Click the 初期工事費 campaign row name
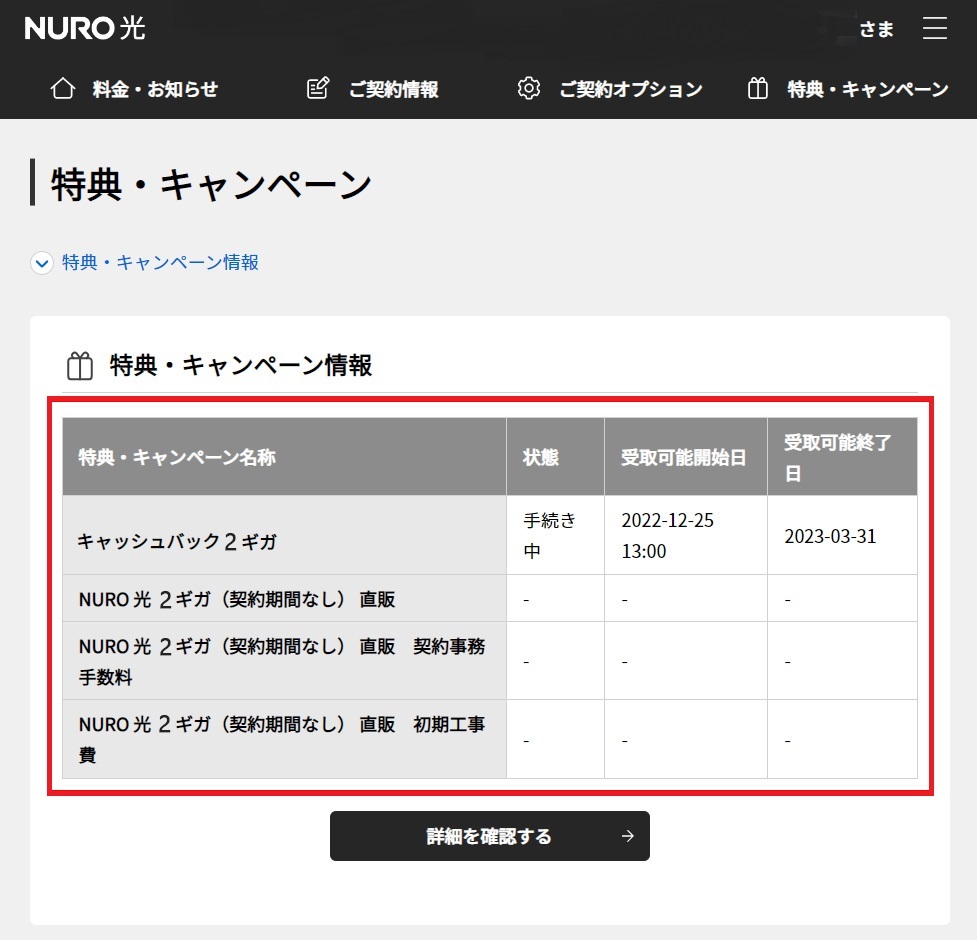Viewport: 977px width, 940px height. click(x=282, y=739)
